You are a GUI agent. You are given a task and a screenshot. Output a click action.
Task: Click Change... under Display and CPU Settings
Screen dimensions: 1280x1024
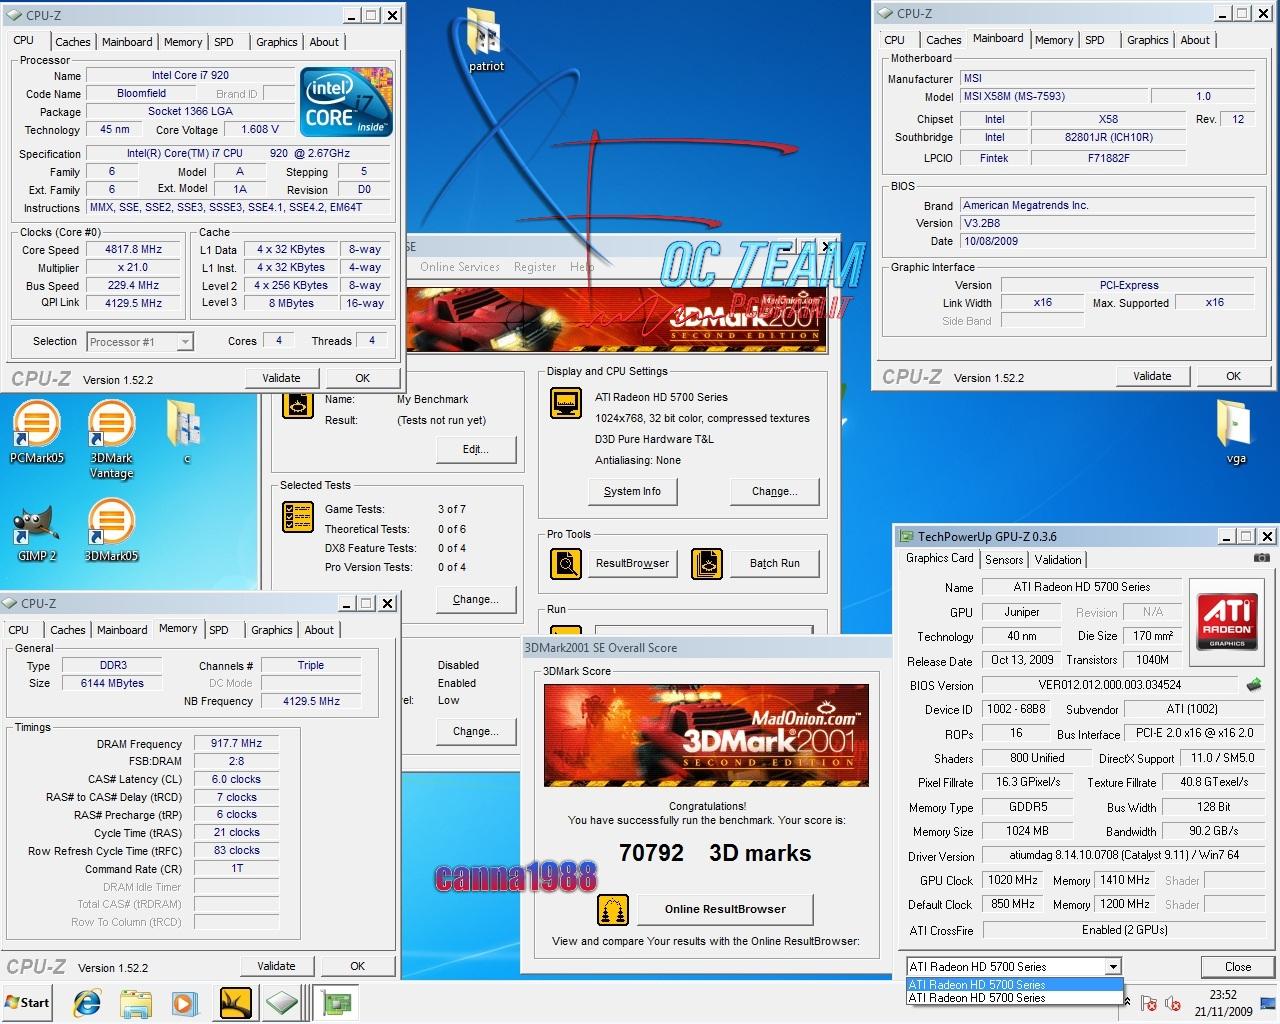click(775, 491)
